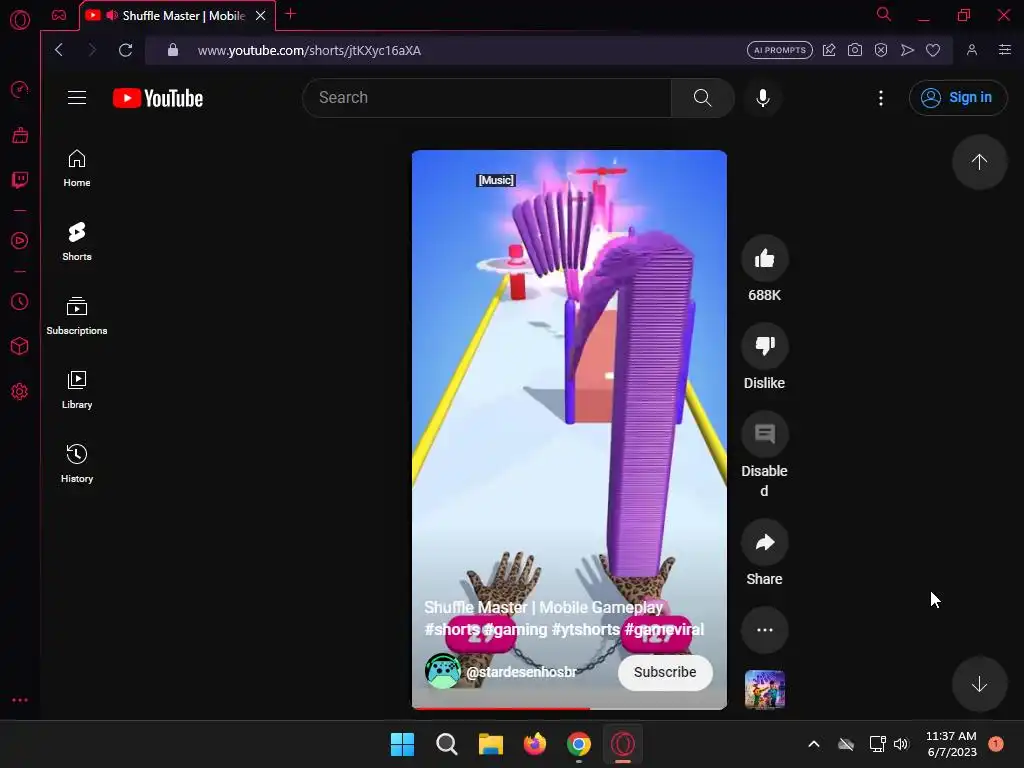Open Shorts in YouTube sidebar
The height and width of the screenshot is (768, 1024).
coord(77,242)
